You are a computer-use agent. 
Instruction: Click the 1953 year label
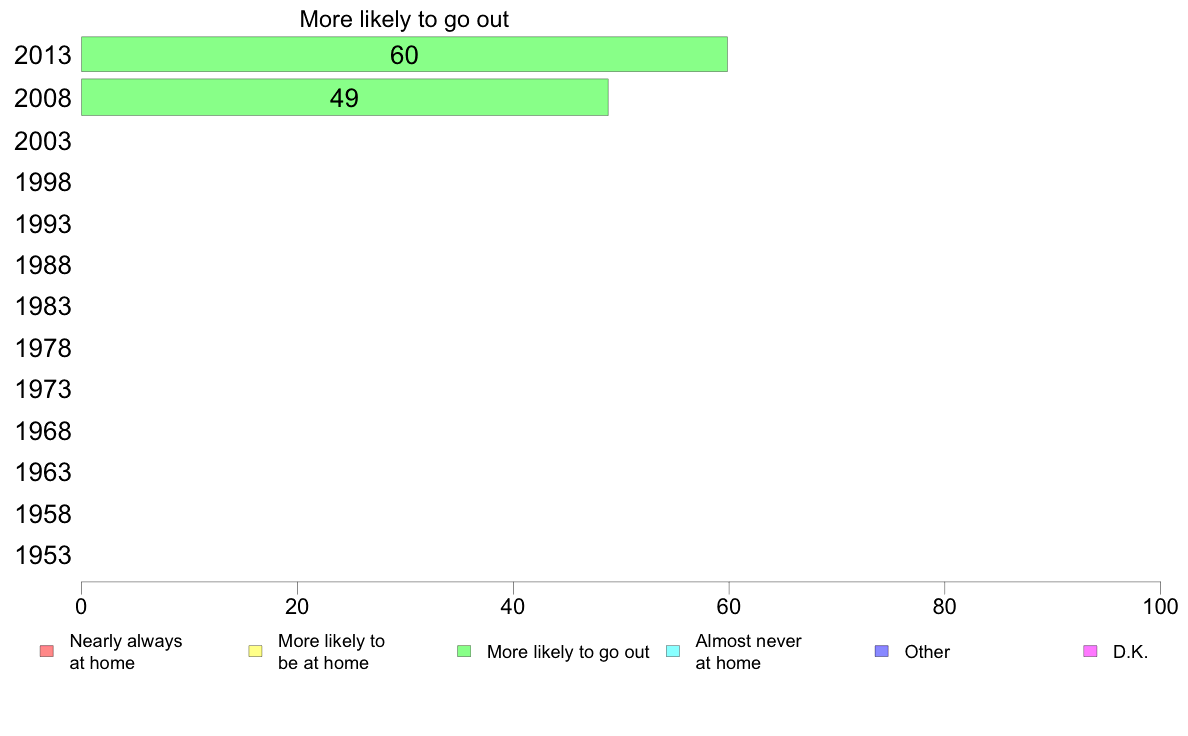(x=43, y=556)
